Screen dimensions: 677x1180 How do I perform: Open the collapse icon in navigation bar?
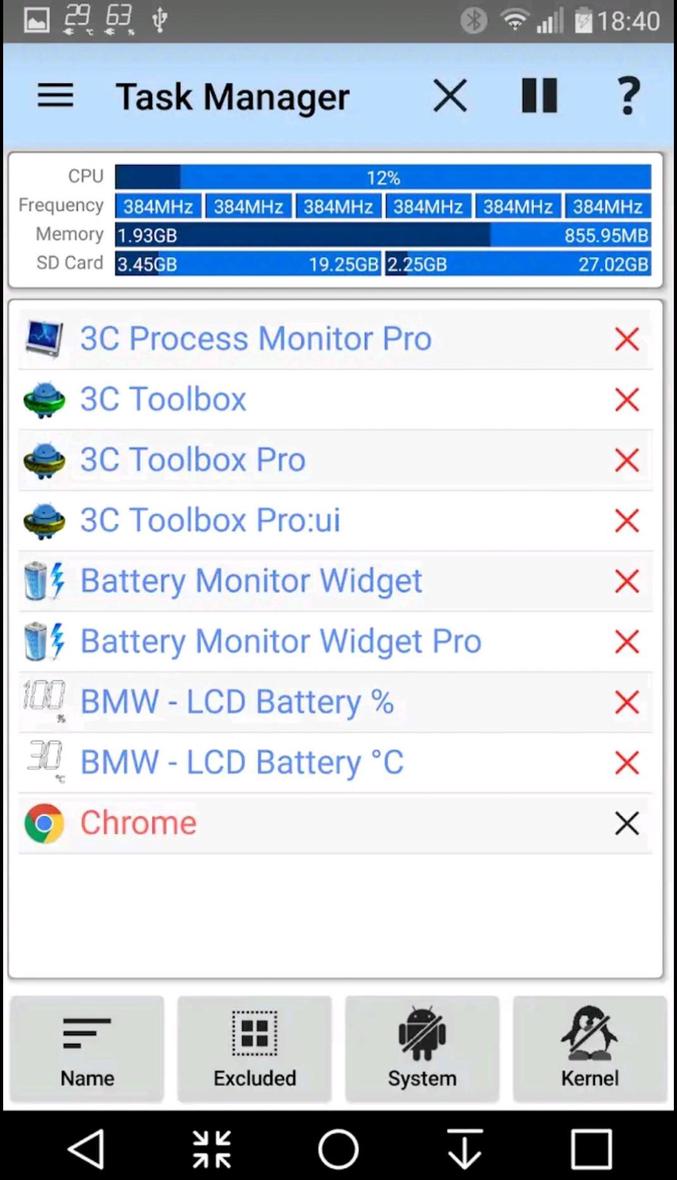[213, 1149]
